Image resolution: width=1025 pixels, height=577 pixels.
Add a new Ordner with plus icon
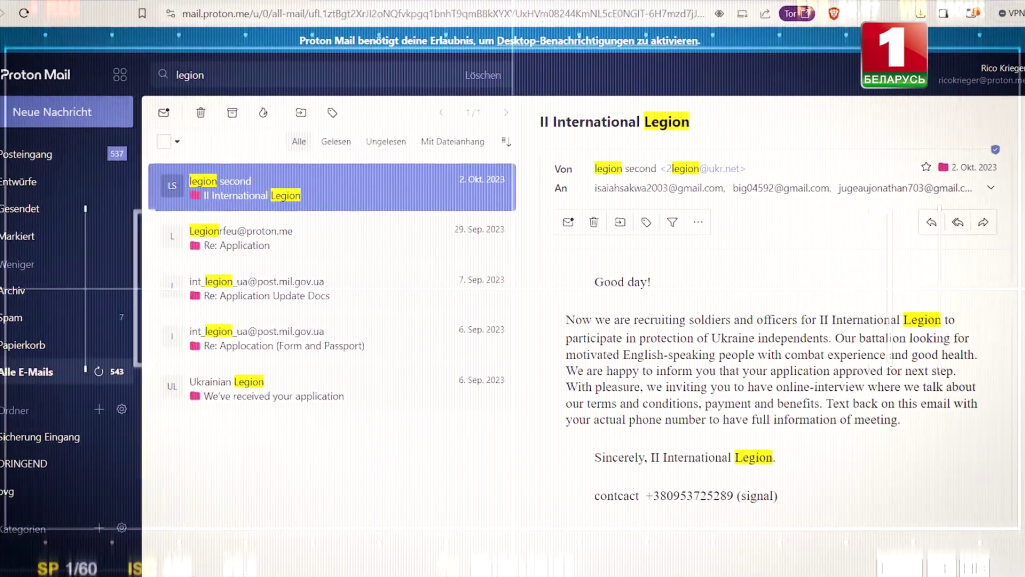tap(99, 410)
